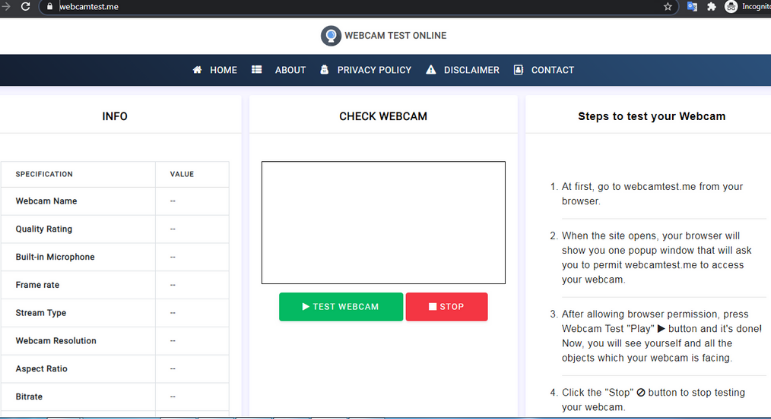Select the Quality Rating row label
The height and width of the screenshot is (419, 771).
point(44,229)
